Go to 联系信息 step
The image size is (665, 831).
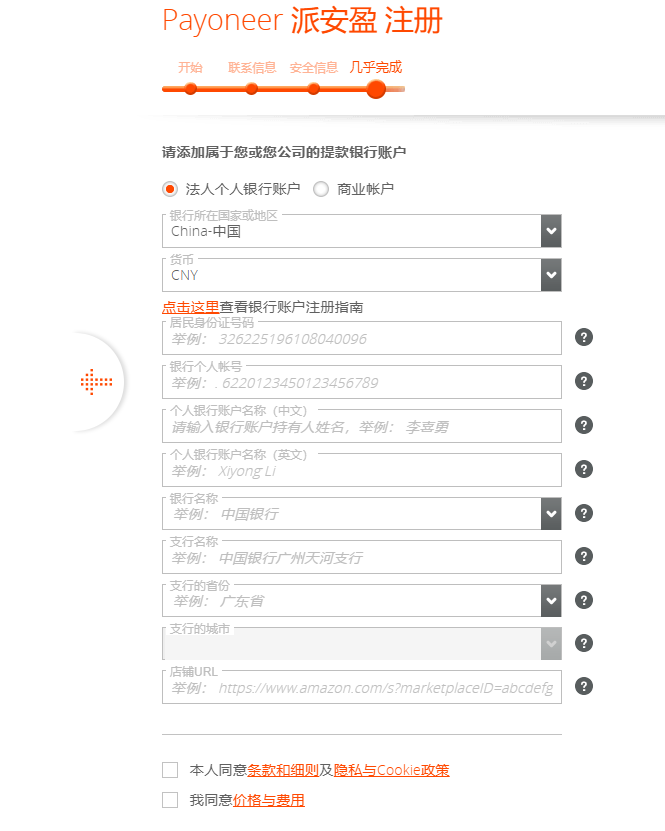252,89
